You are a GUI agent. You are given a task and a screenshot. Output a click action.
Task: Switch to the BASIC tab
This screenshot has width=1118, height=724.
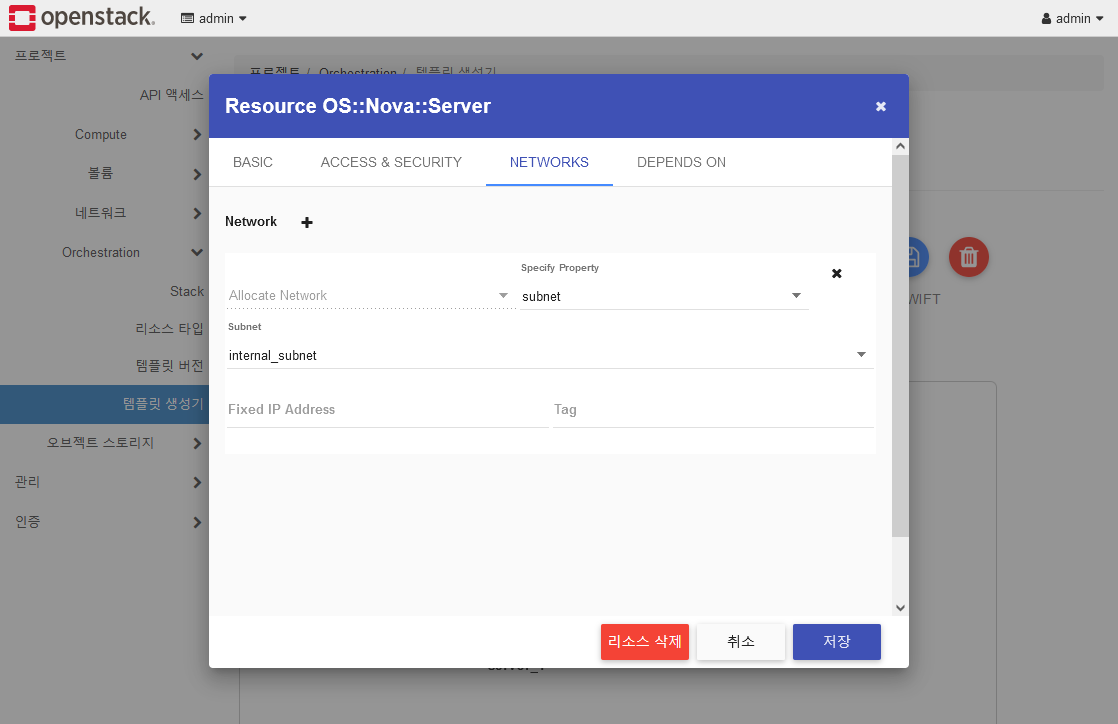coord(252,162)
